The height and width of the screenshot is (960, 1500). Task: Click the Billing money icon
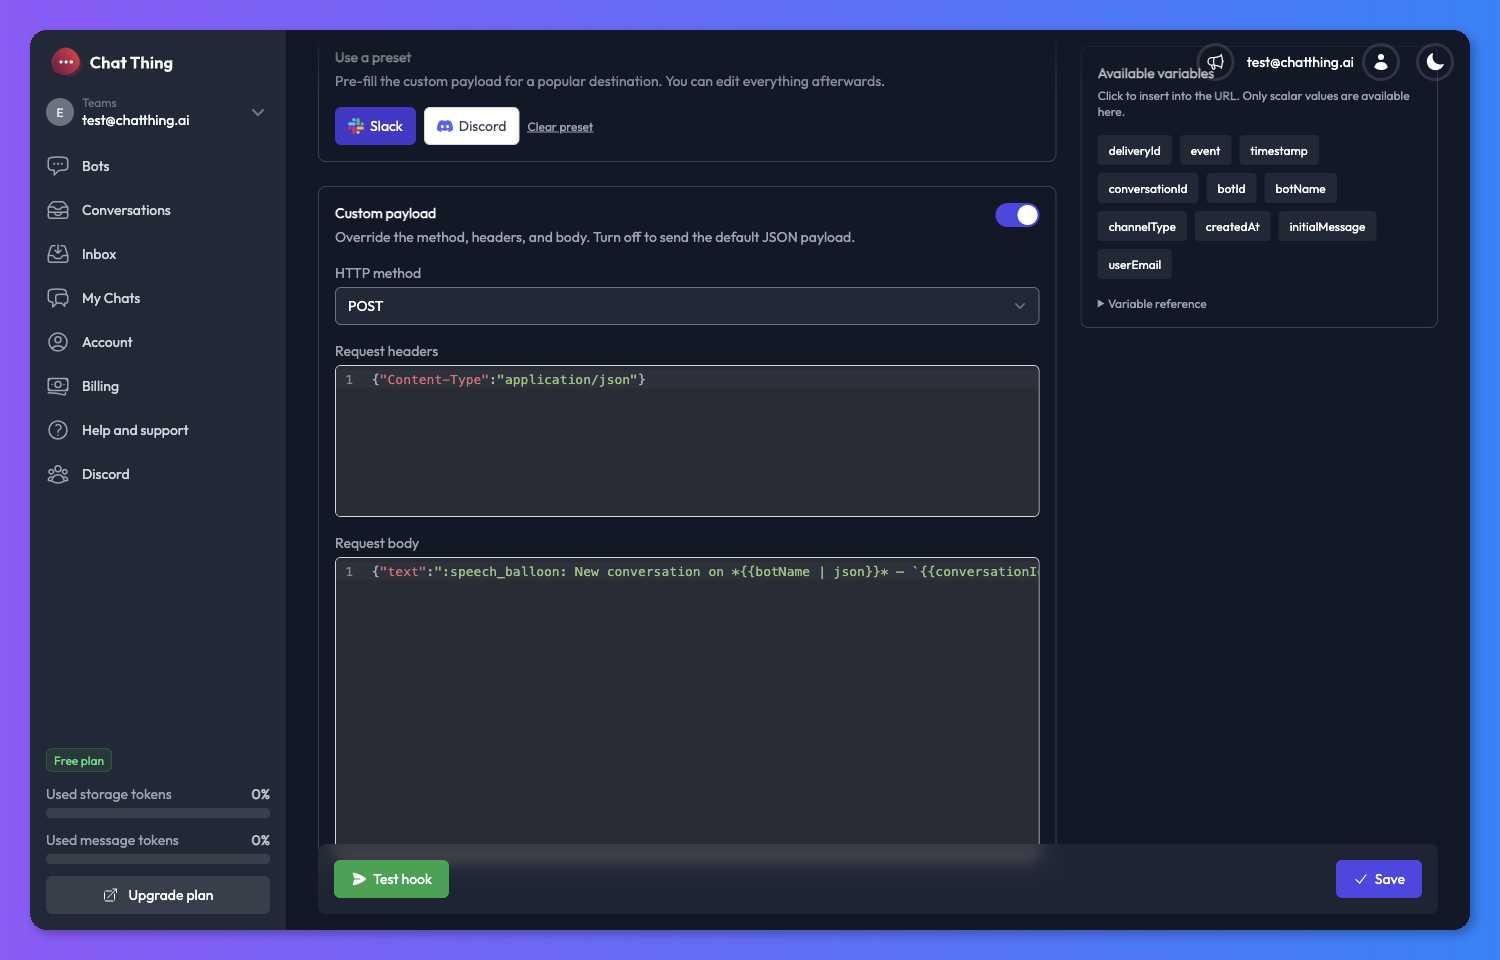click(58, 386)
